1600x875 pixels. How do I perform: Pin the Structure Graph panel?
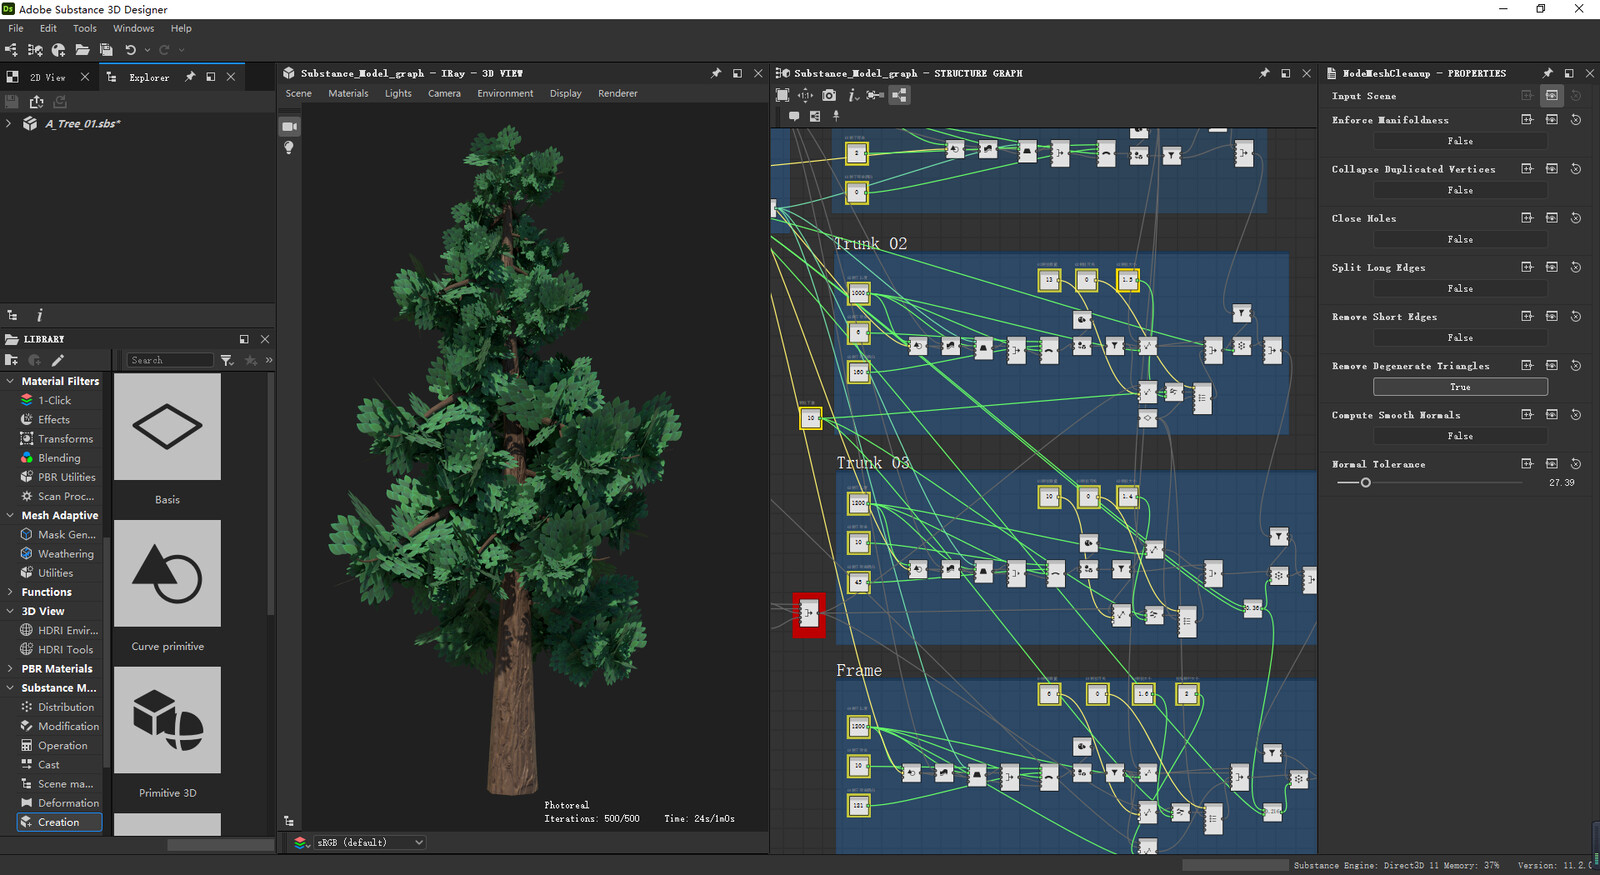(1264, 73)
